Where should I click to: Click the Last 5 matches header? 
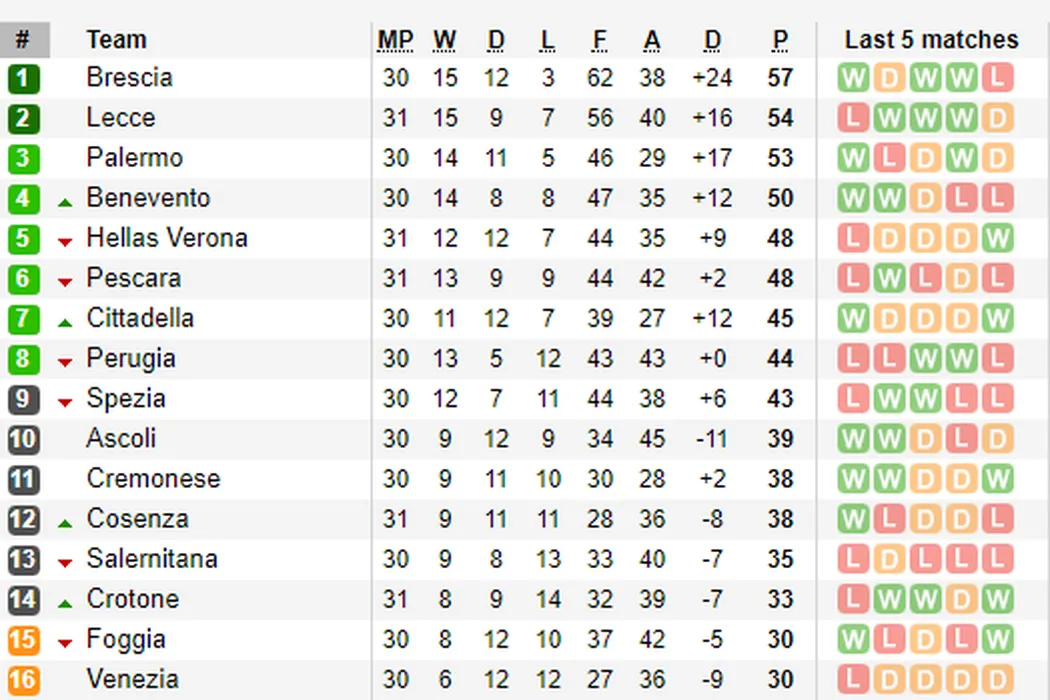[931, 40]
